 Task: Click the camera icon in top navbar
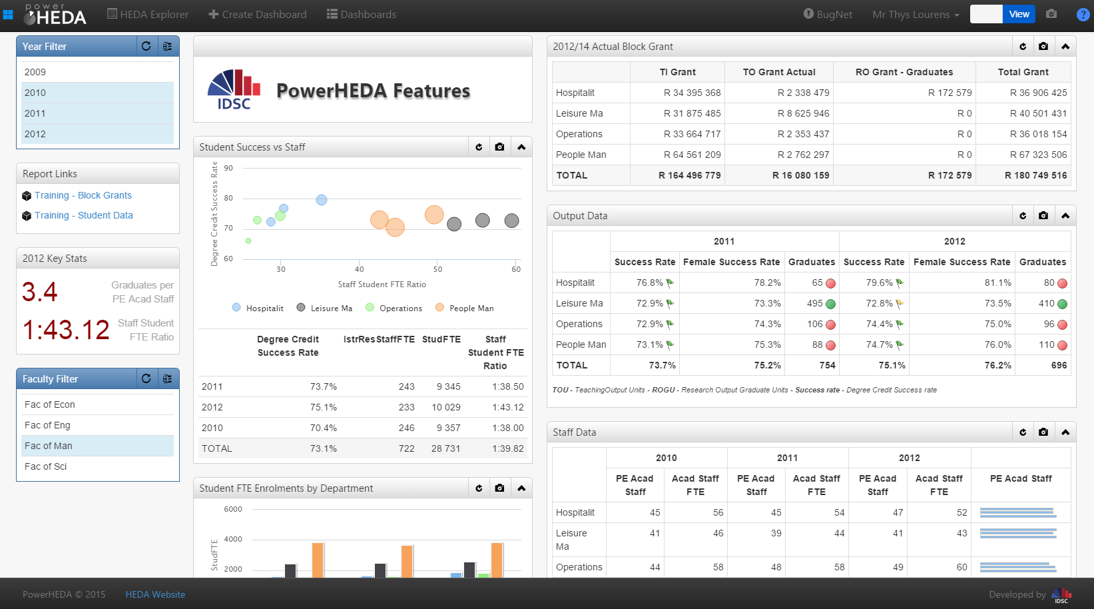pyautogui.click(x=1051, y=14)
